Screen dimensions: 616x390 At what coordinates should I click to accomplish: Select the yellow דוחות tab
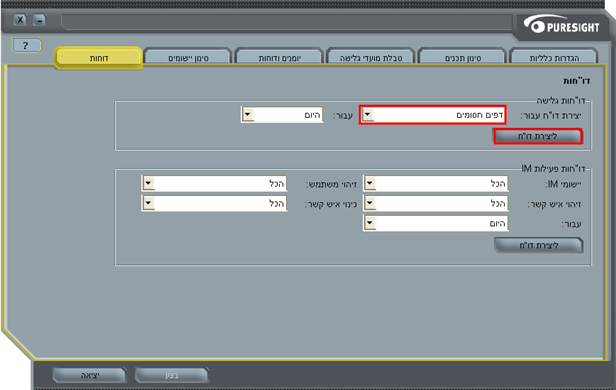pos(99,58)
